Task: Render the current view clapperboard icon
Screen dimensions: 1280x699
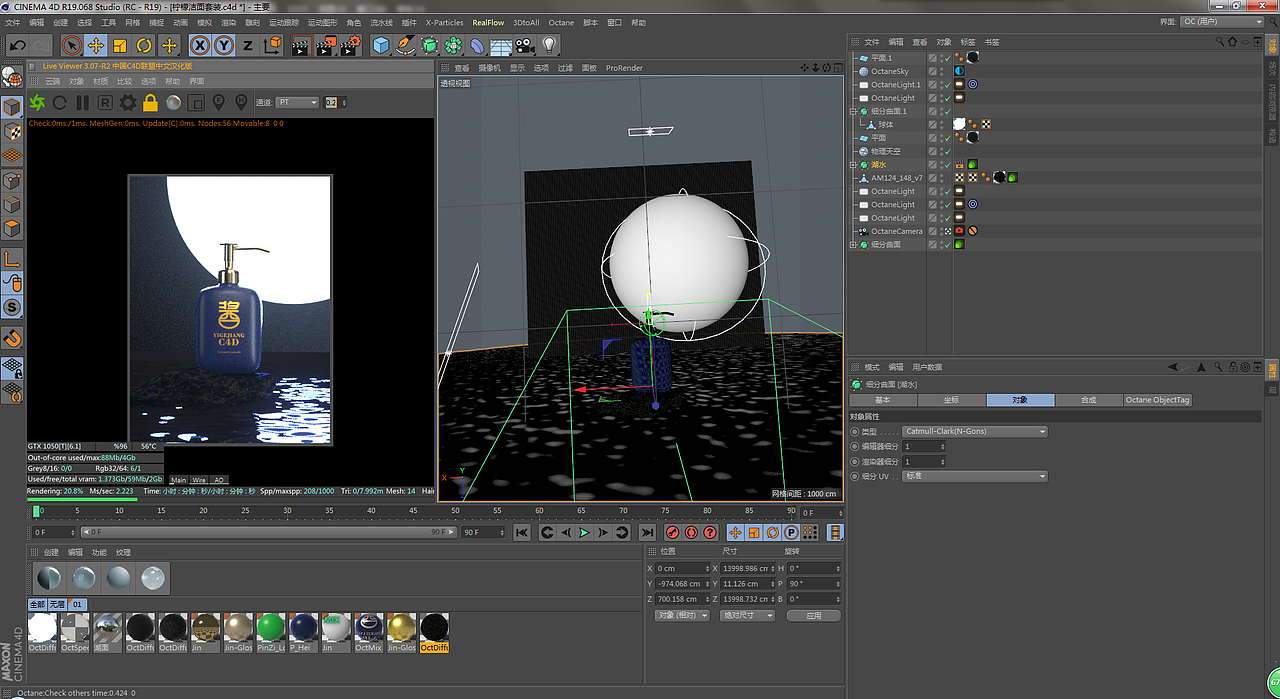Action: point(301,45)
